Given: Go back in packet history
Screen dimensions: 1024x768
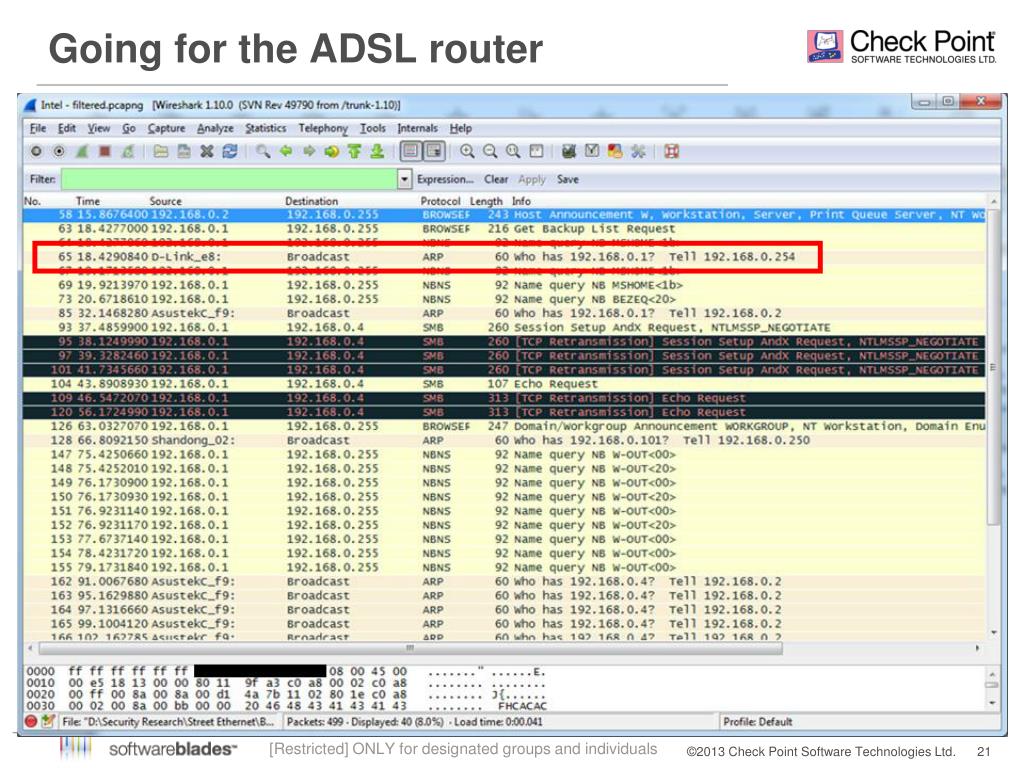Looking at the screenshot, I should 286,152.
